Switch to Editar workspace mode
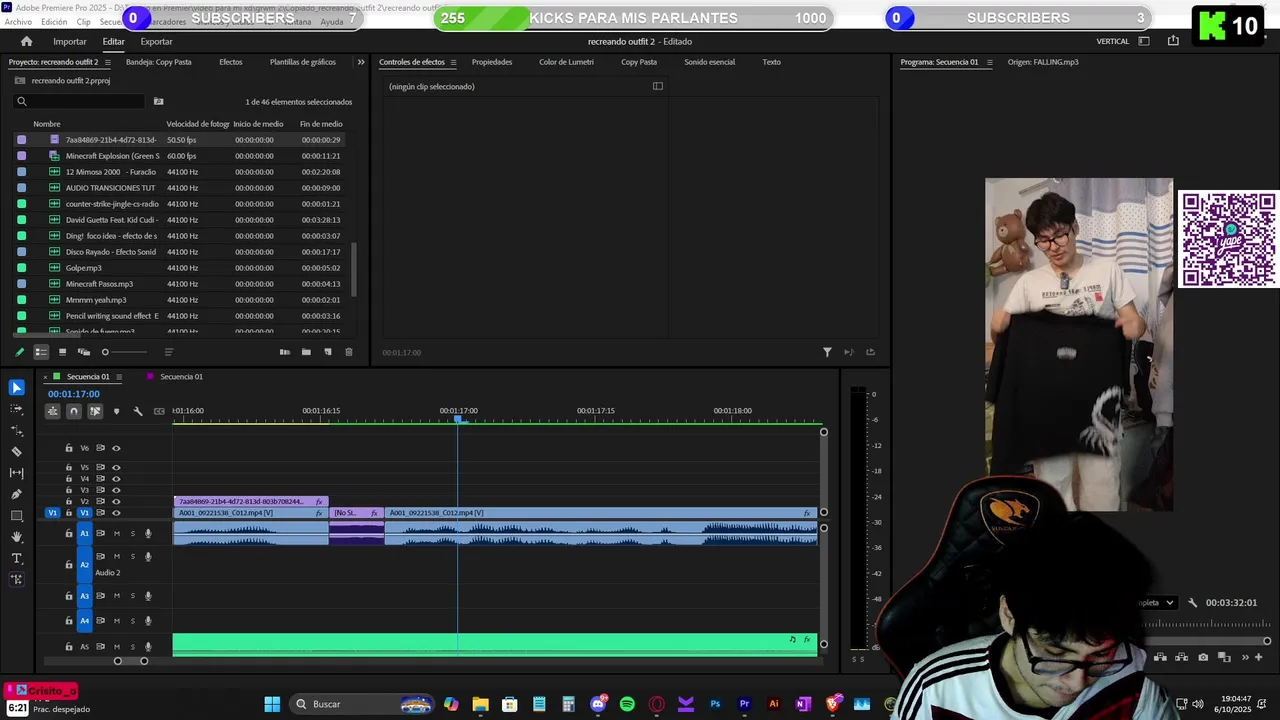1280x720 pixels. 113,41
